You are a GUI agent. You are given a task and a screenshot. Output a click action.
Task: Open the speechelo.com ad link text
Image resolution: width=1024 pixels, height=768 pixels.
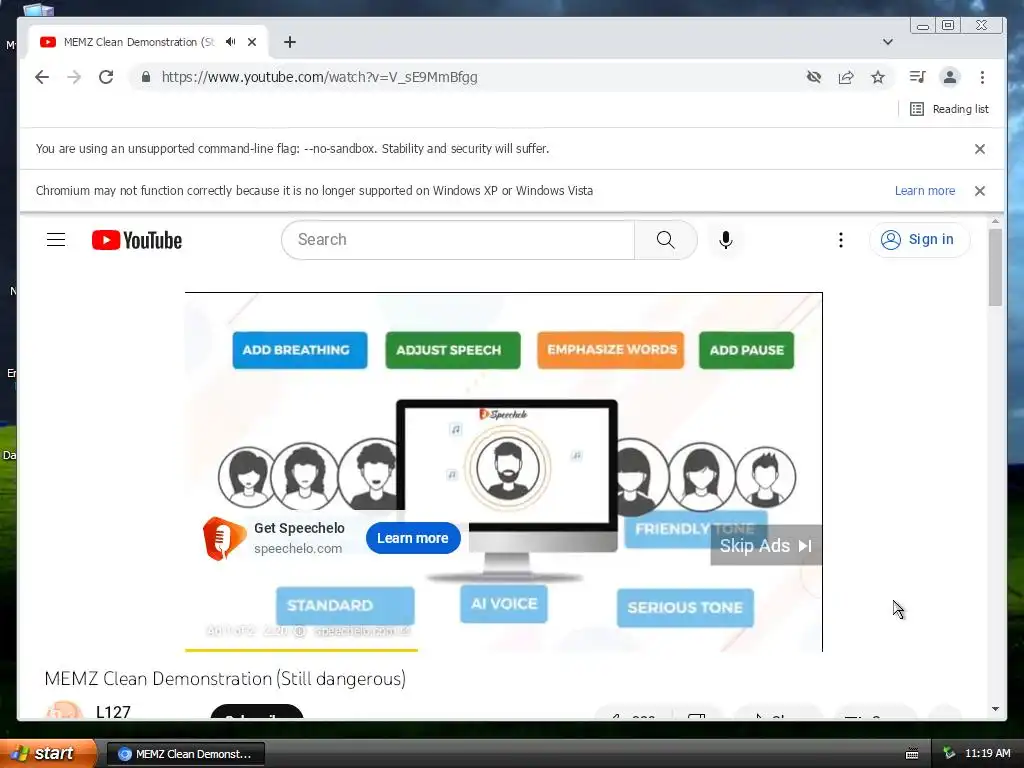298,549
